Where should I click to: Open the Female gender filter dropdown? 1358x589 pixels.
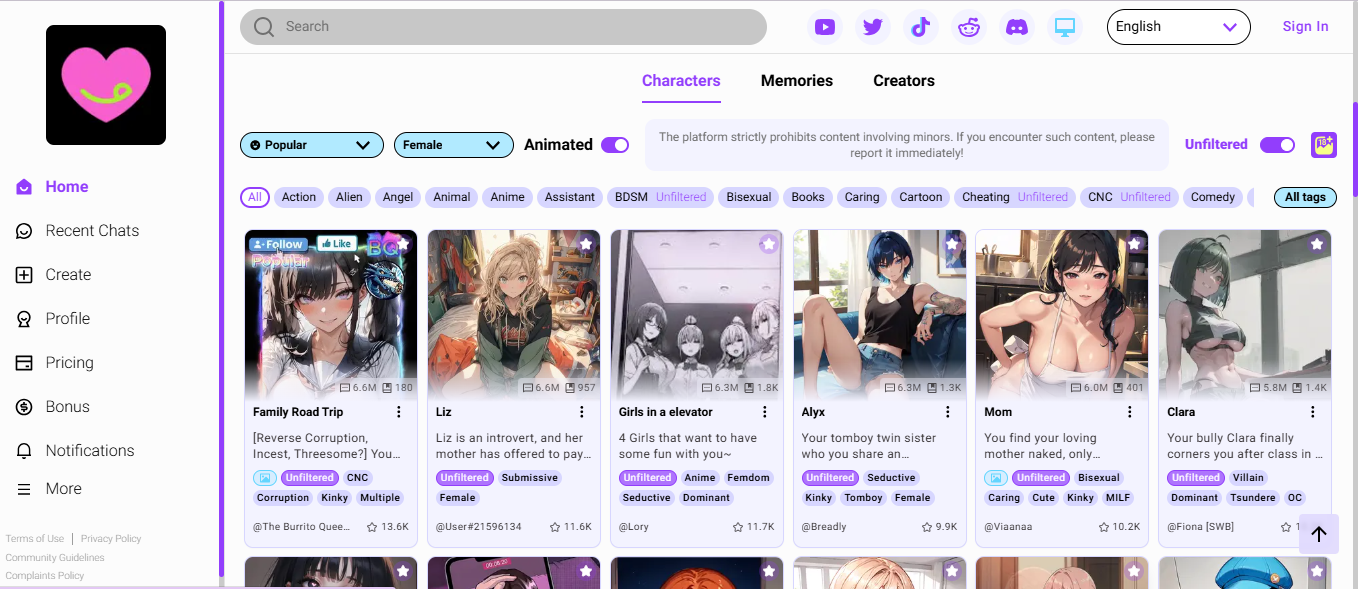pyautogui.click(x=453, y=145)
